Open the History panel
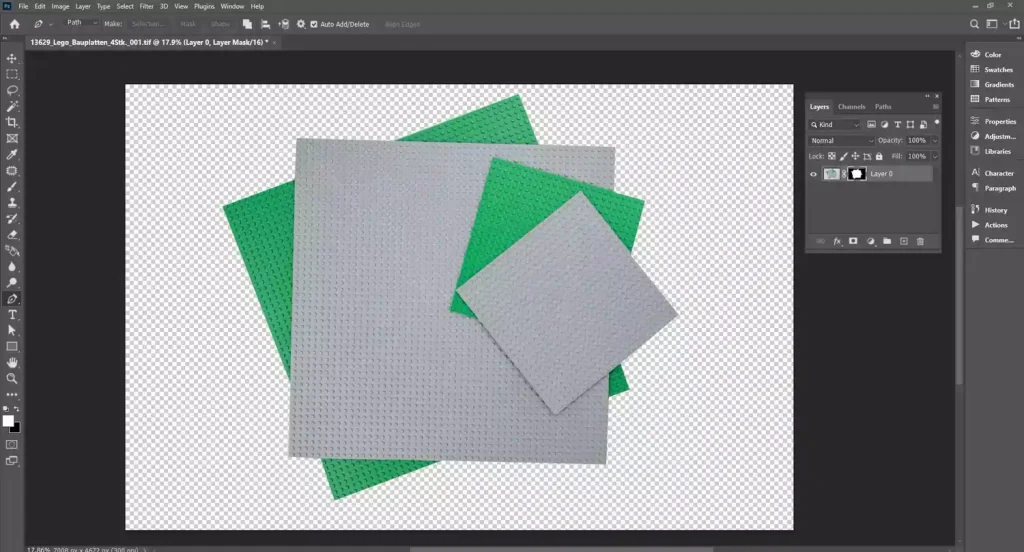Image resolution: width=1024 pixels, height=552 pixels. [x=995, y=210]
